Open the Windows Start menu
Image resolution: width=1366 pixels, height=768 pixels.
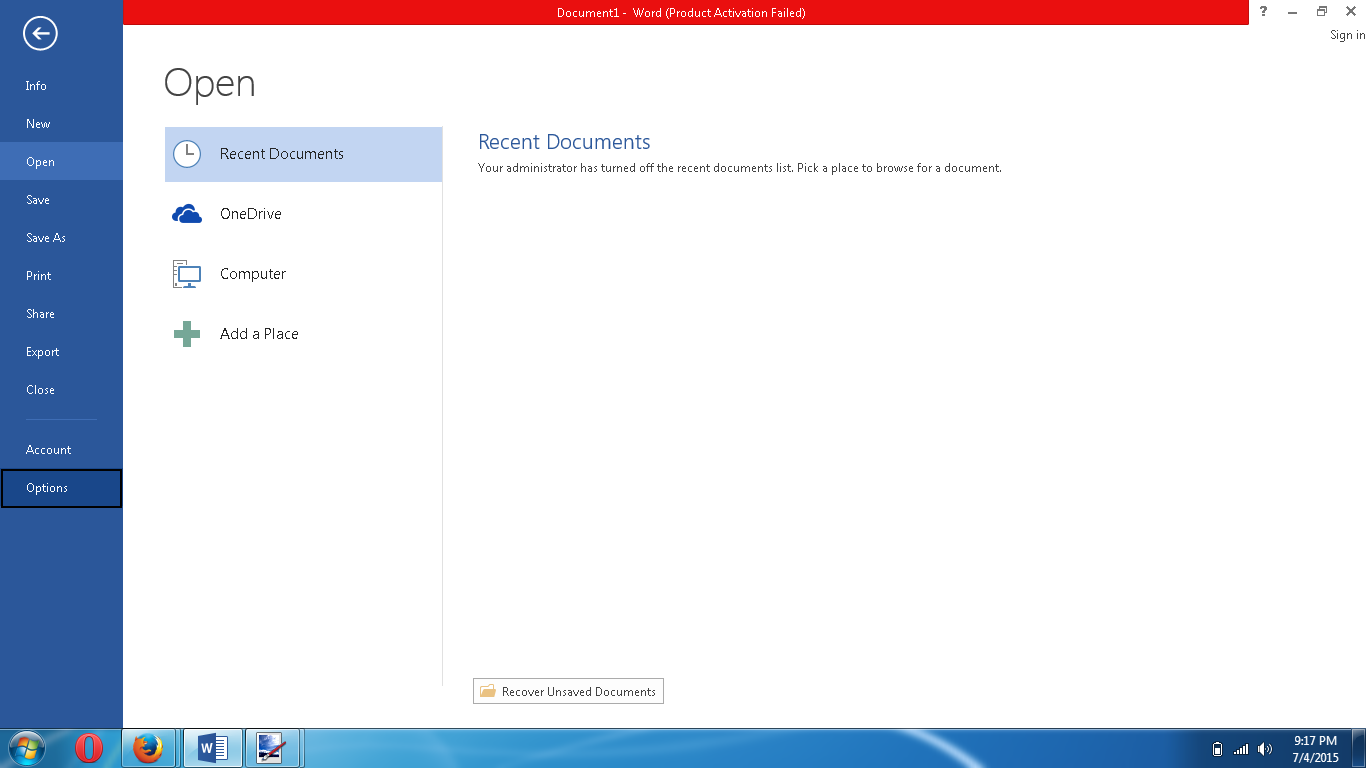pos(25,748)
